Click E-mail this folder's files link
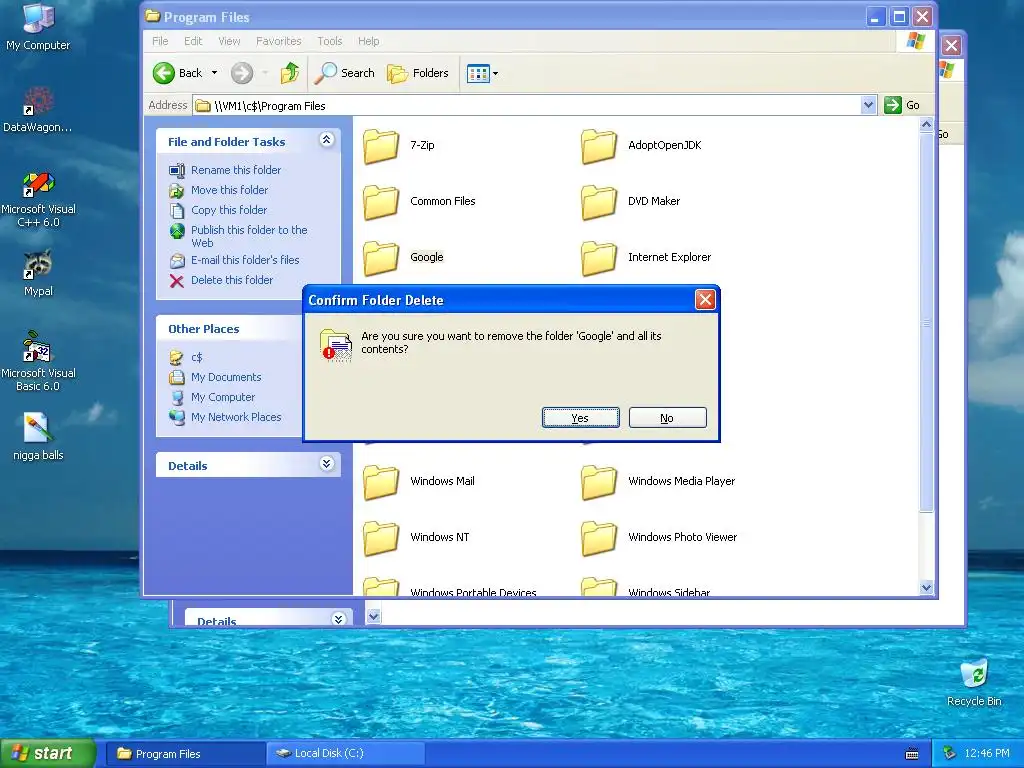 click(x=245, y=260)
